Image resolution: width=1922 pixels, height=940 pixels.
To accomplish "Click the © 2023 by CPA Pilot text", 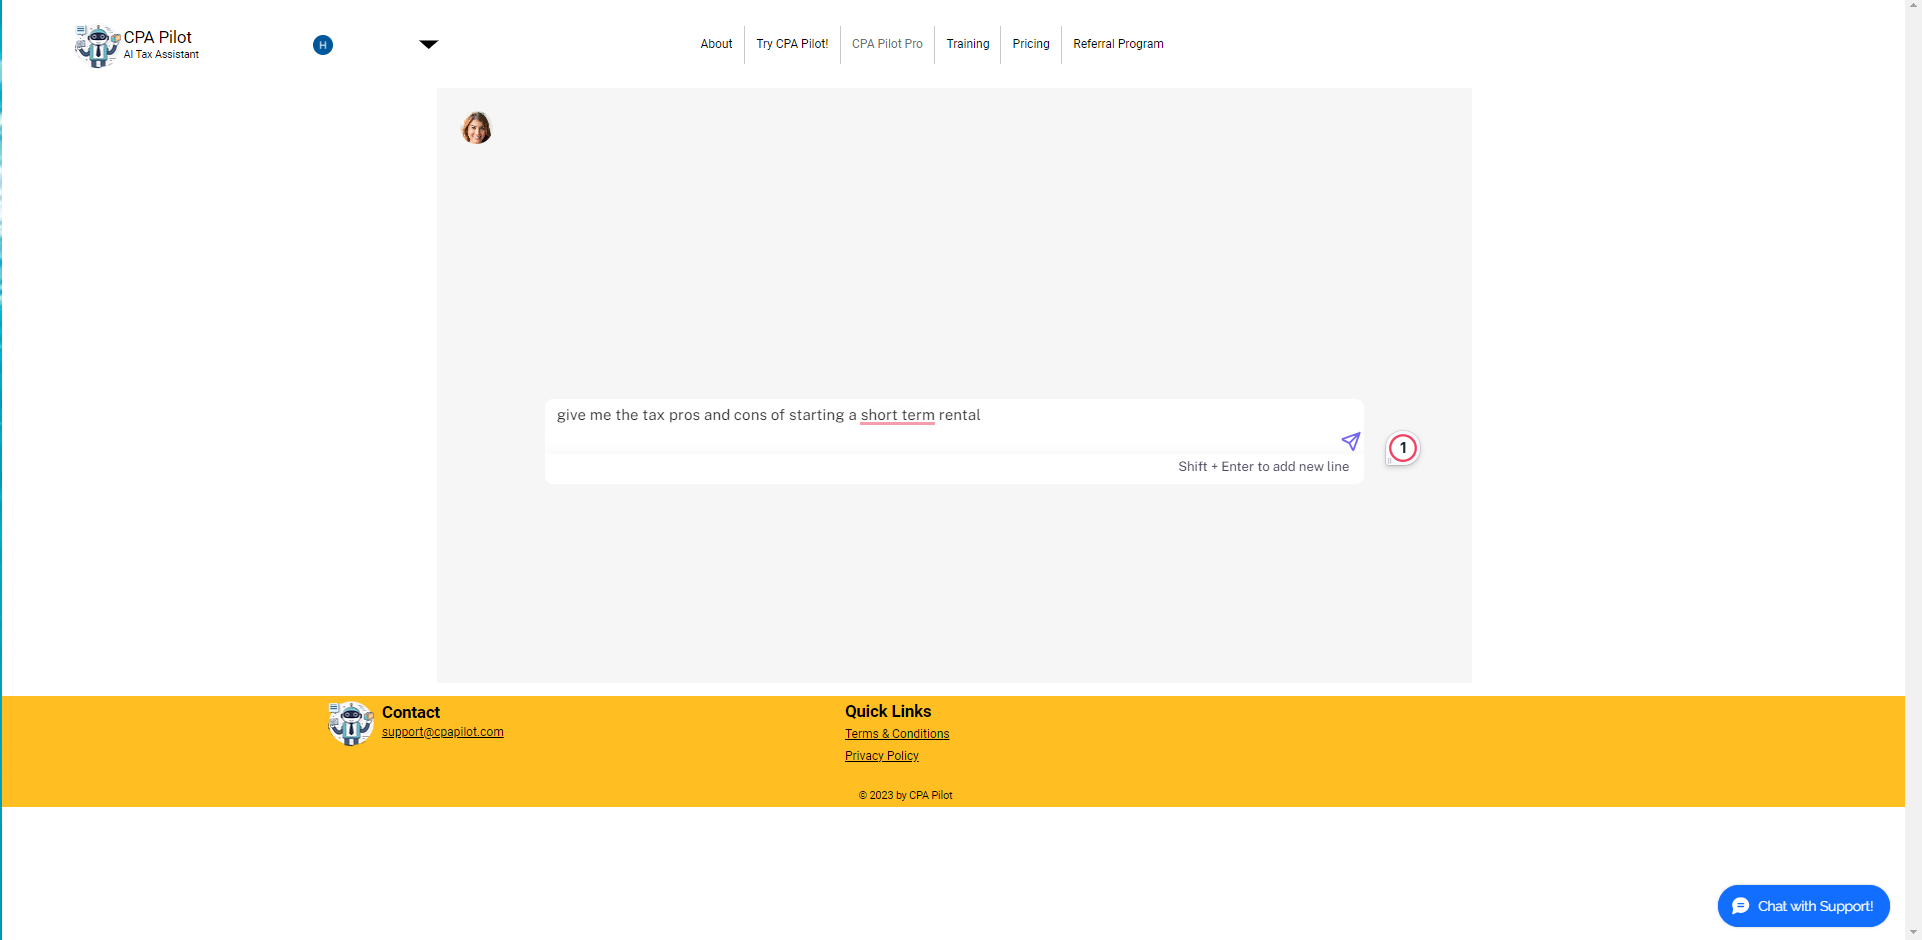I will 906,796.
